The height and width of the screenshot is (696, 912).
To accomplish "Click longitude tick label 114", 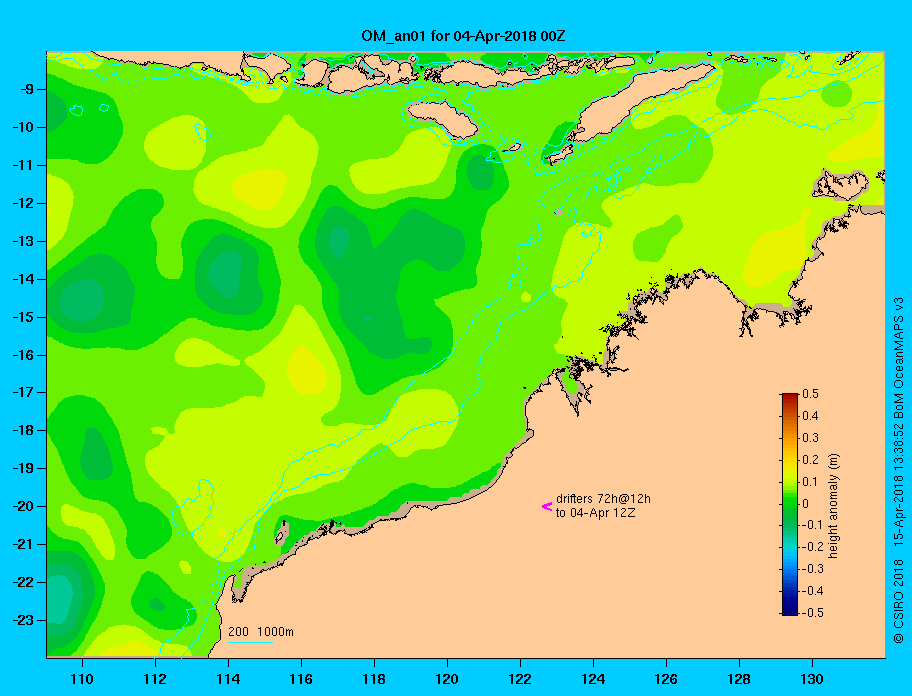I will pyautogui.click(x=228, y=679).
